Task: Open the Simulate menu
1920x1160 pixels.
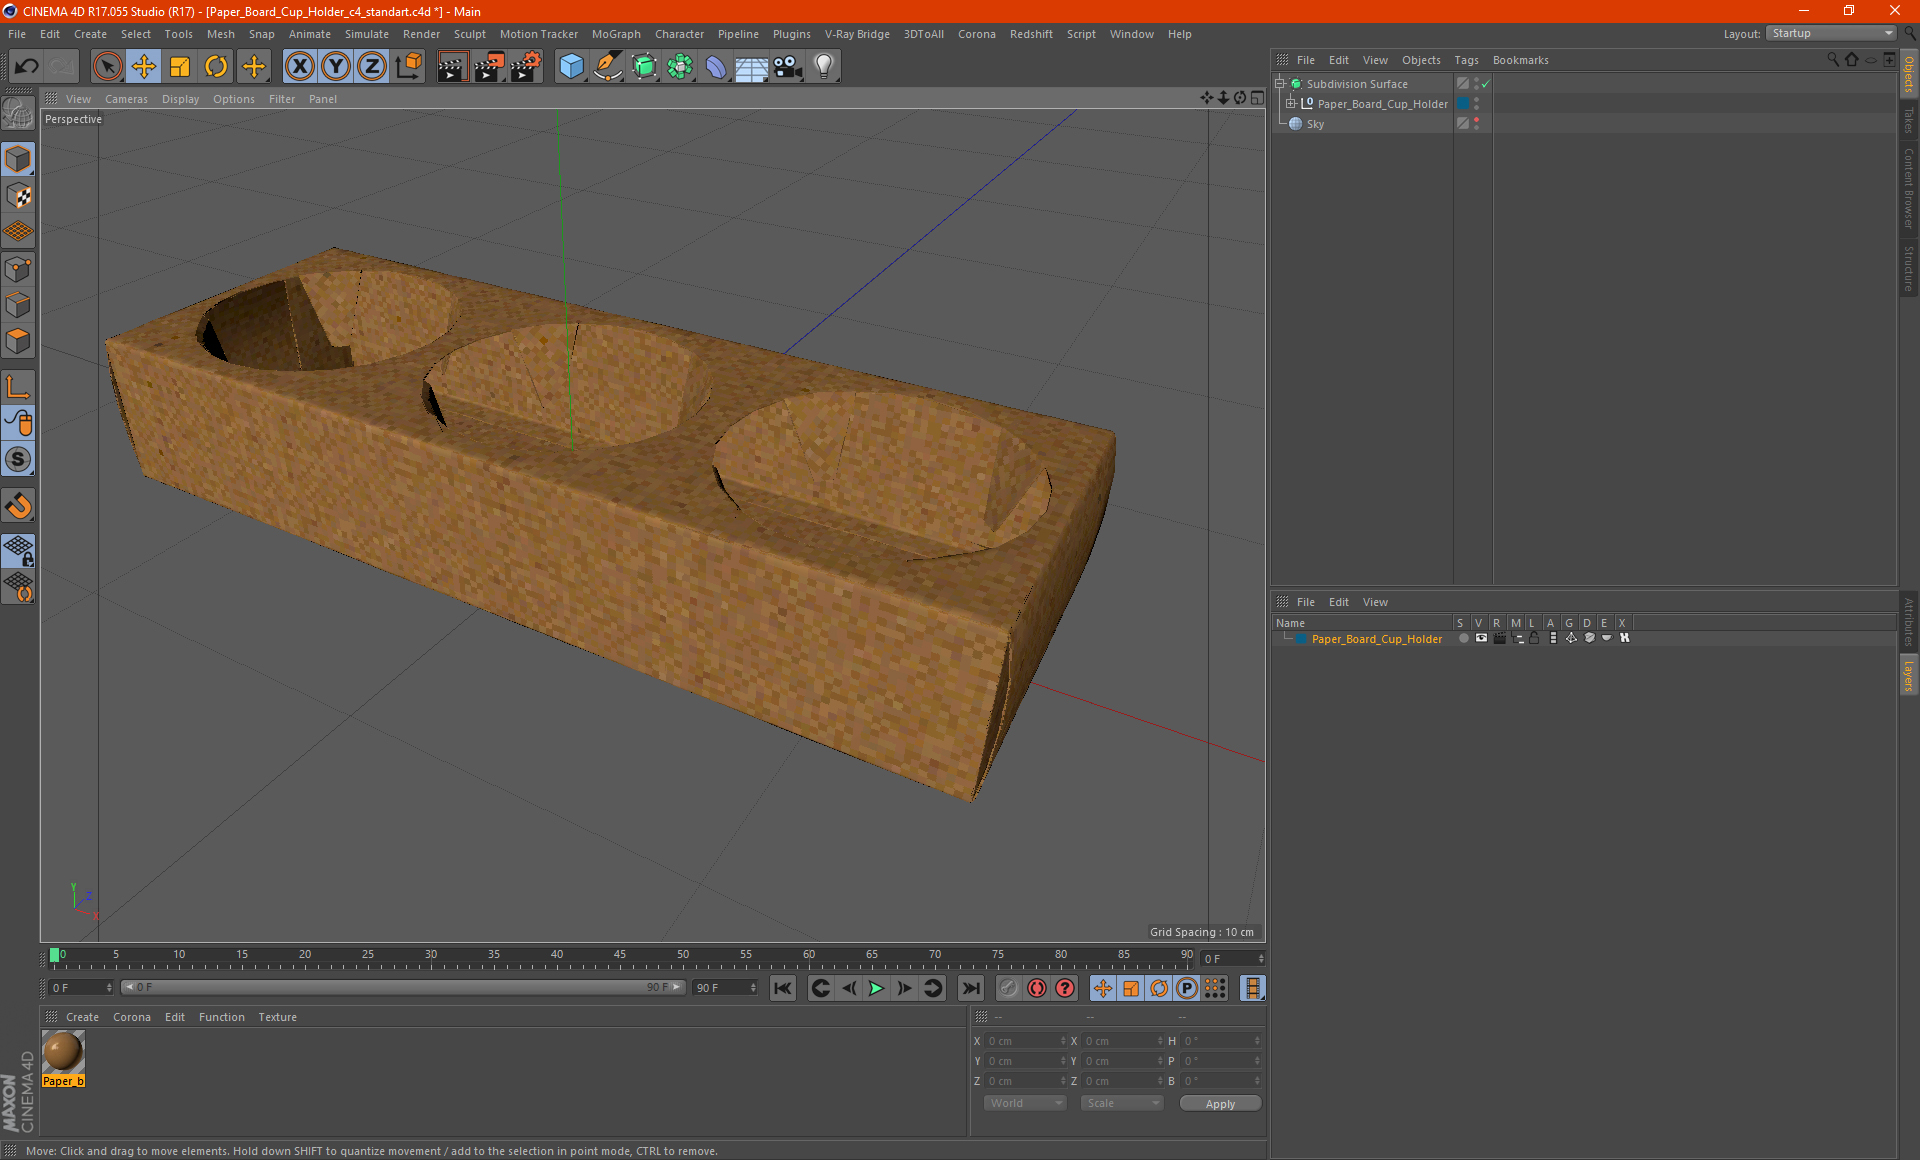Action: [x=367, y=34]
